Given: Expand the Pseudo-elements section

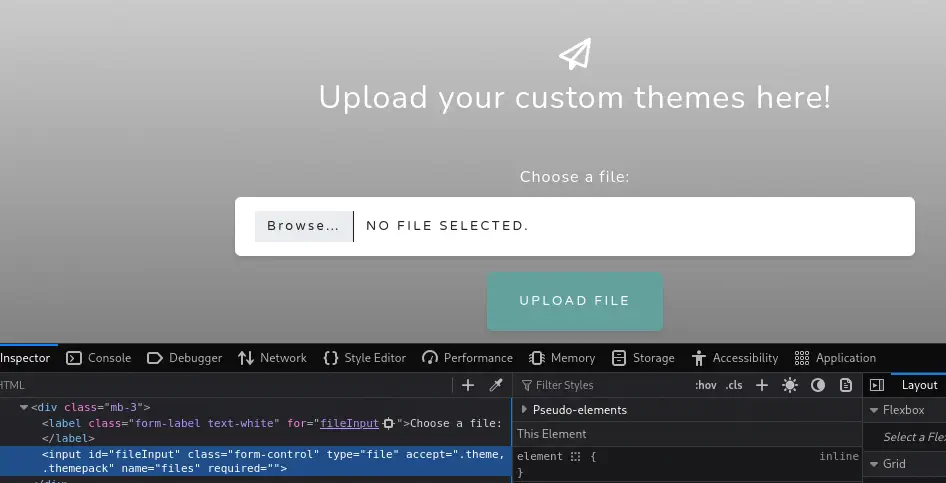Looking at the screenshot, I should tap(525, 410).
